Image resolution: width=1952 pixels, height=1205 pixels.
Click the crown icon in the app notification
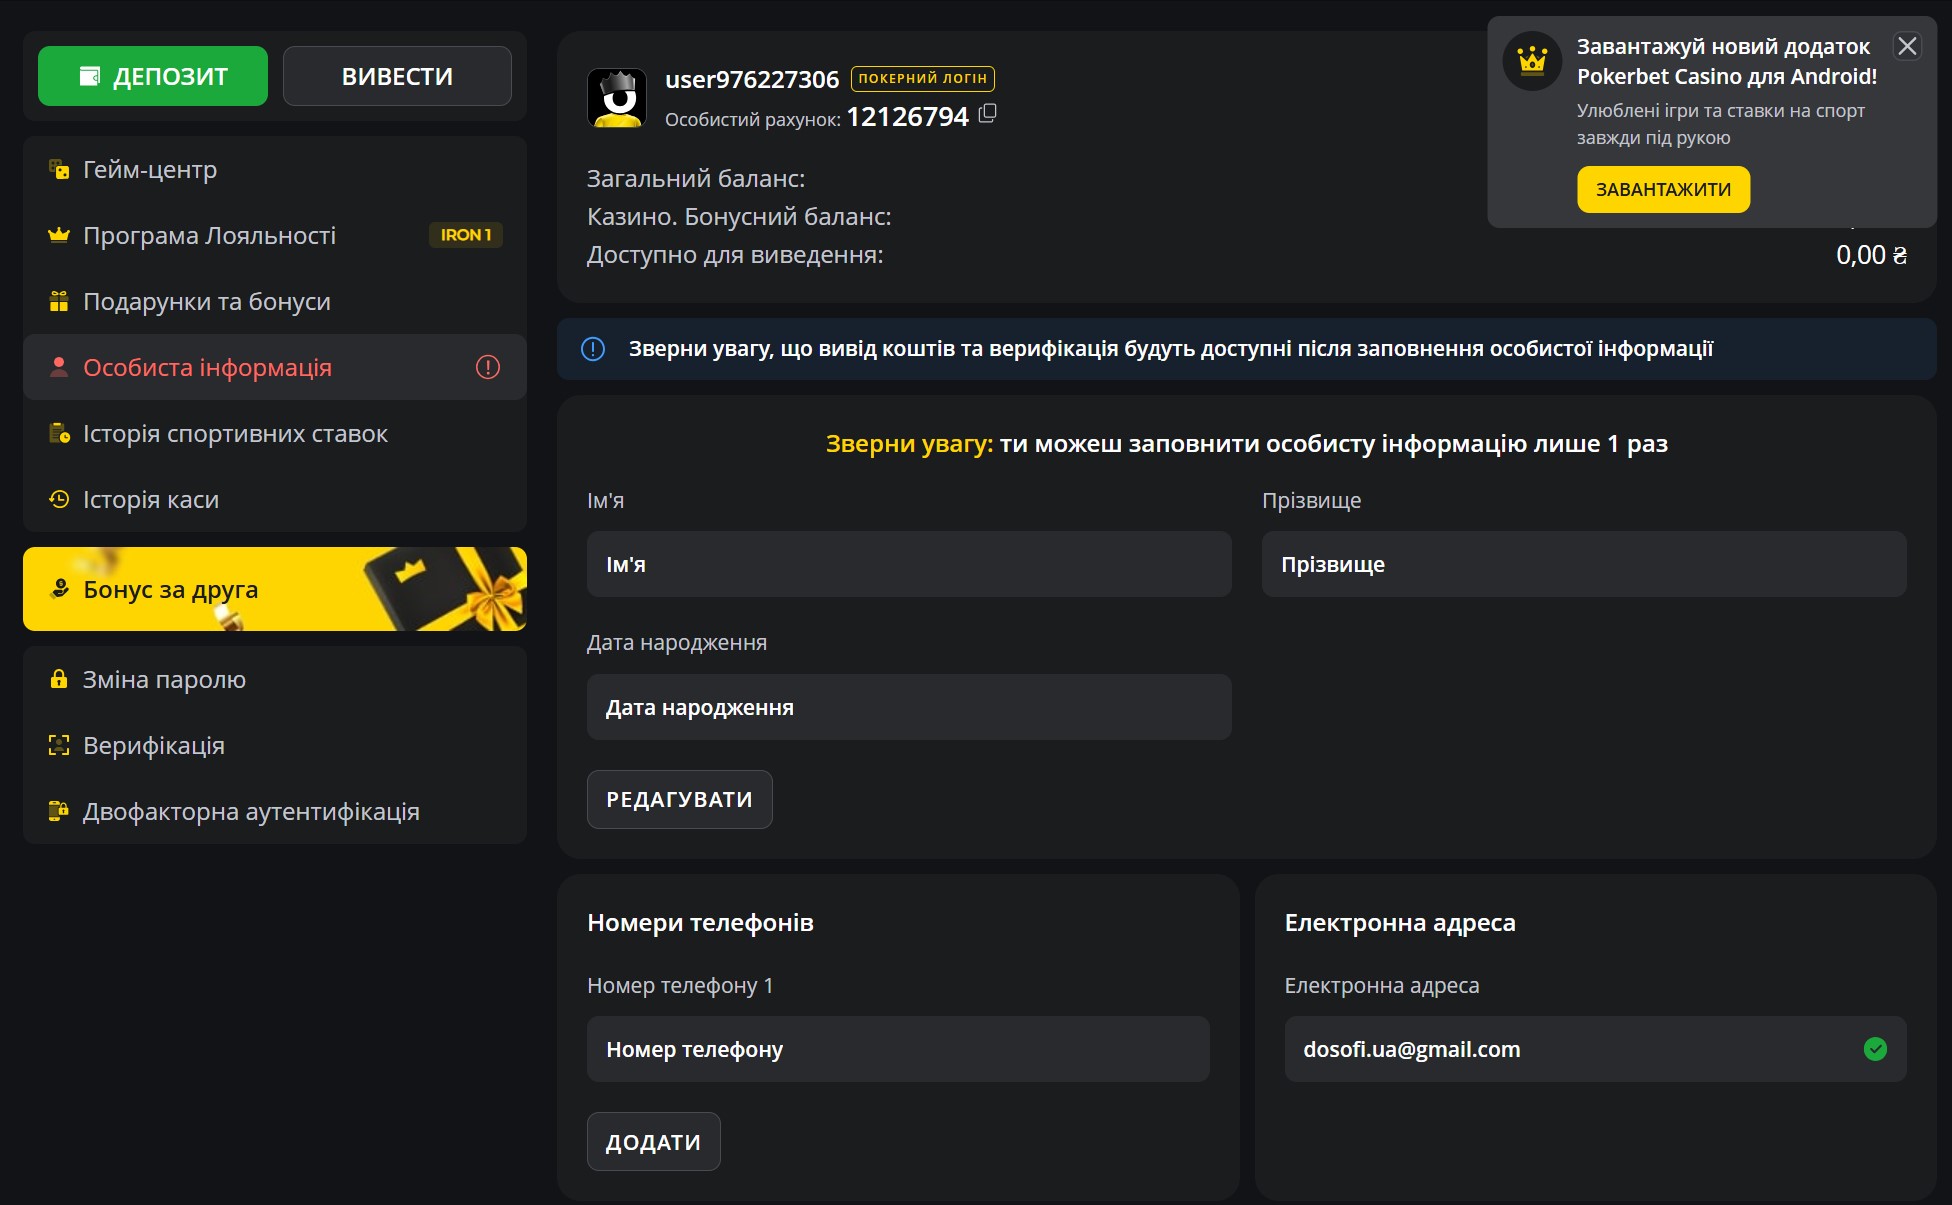click(1532, 61)
